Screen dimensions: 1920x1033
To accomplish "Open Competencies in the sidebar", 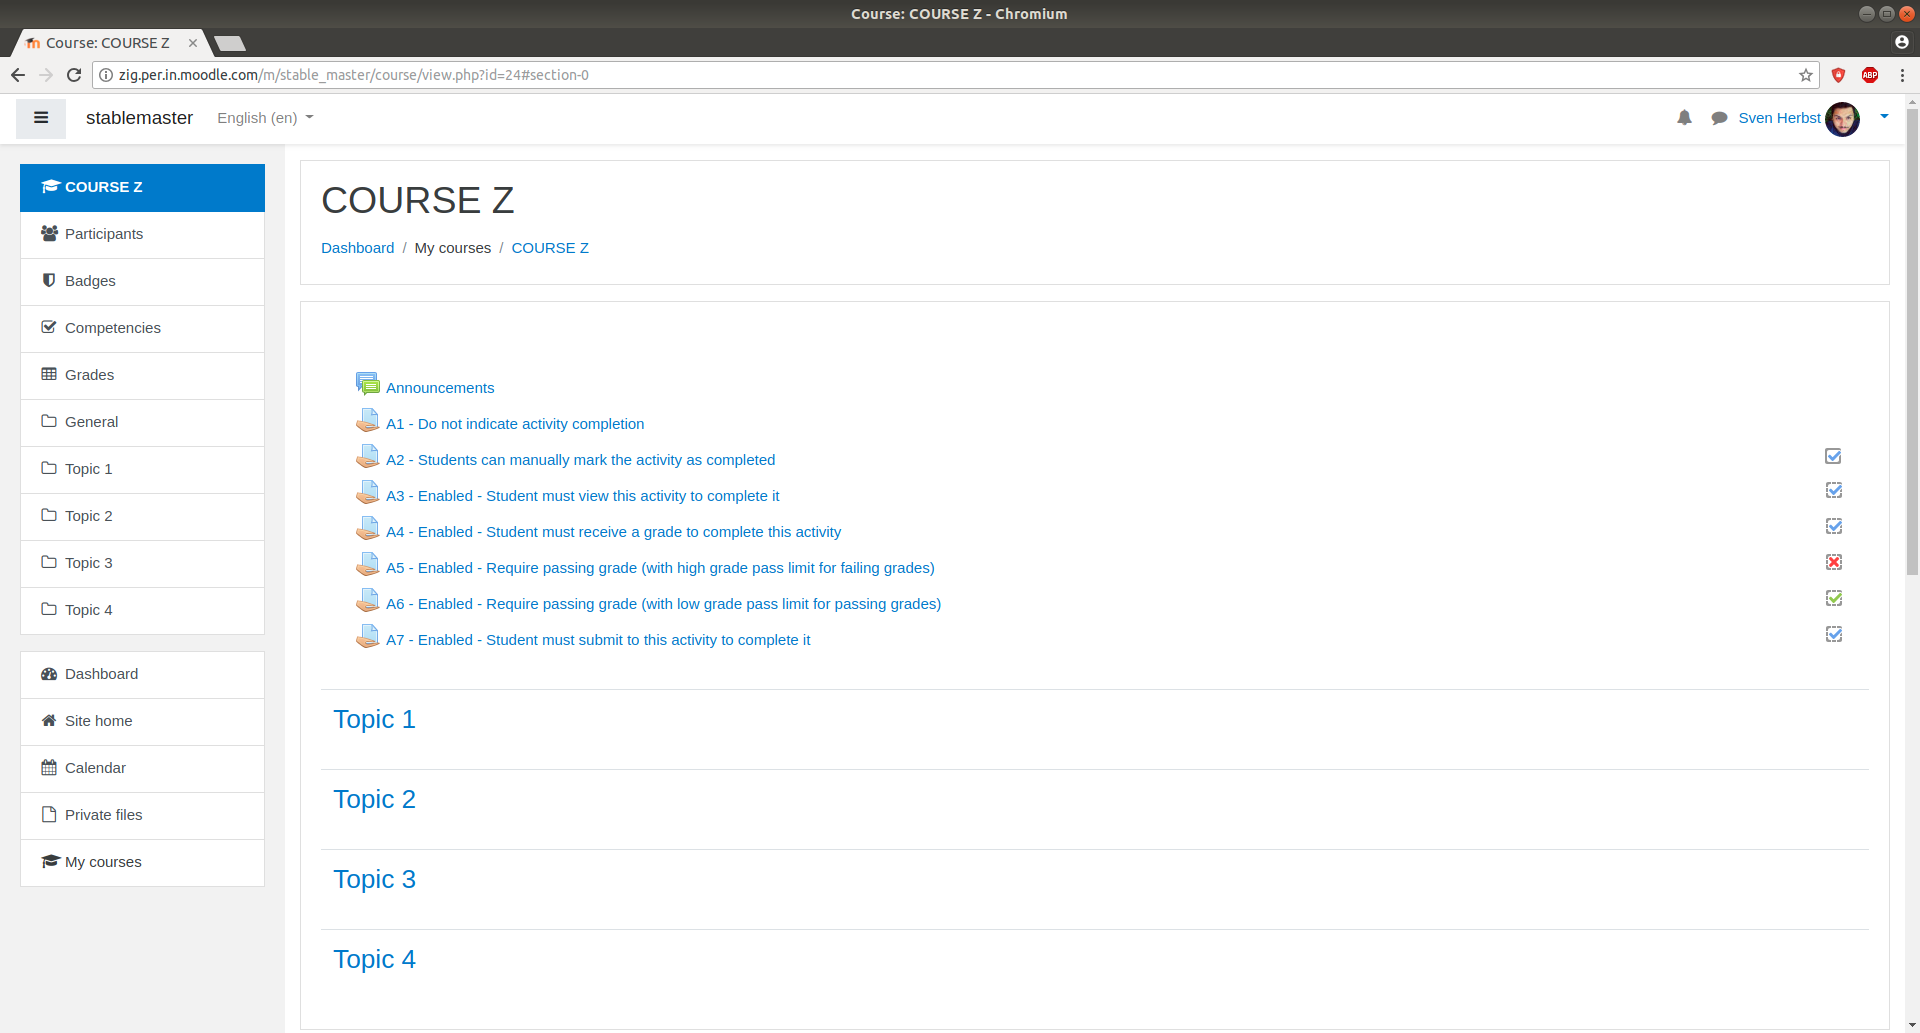I will click(x=142, y=328).
